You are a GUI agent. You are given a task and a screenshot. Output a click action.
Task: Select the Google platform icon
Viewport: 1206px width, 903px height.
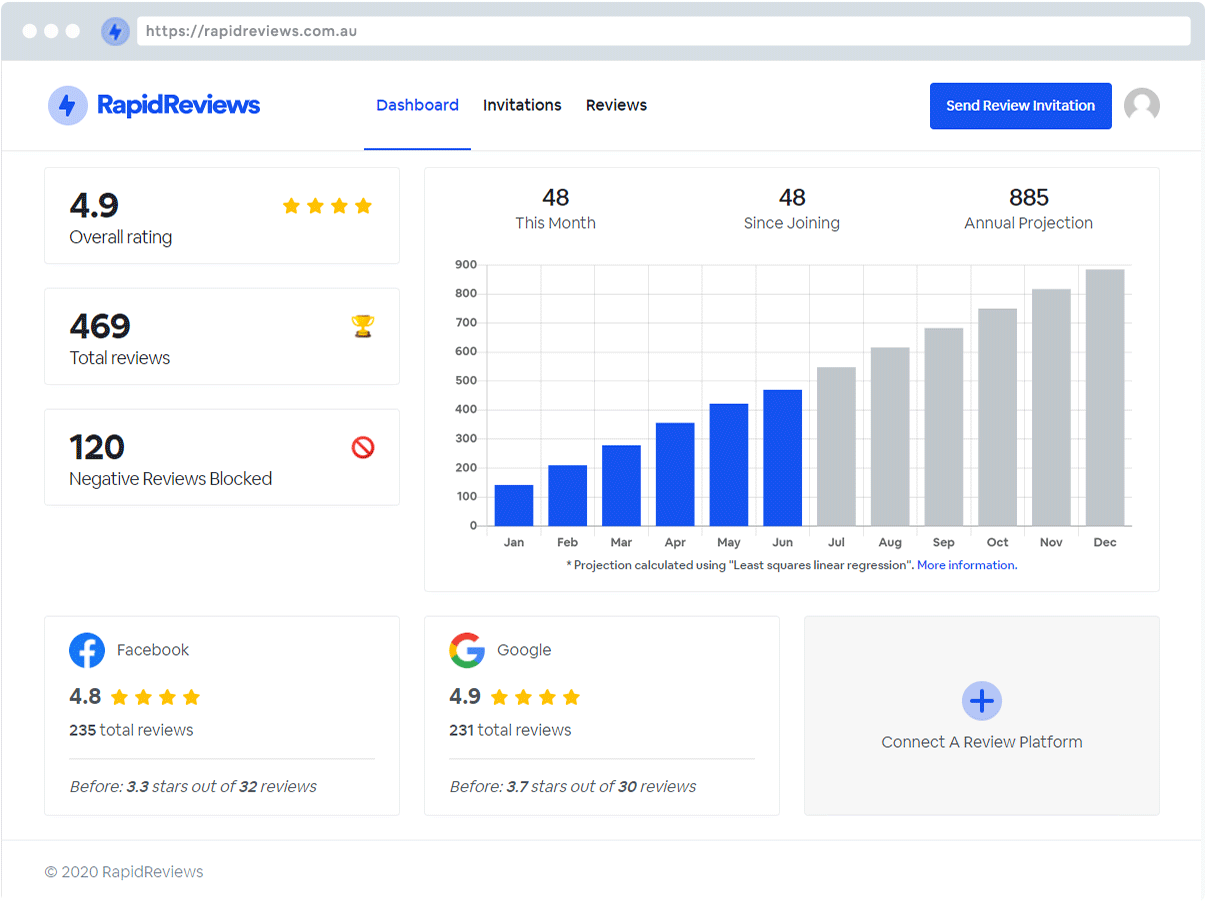(466, 650)
